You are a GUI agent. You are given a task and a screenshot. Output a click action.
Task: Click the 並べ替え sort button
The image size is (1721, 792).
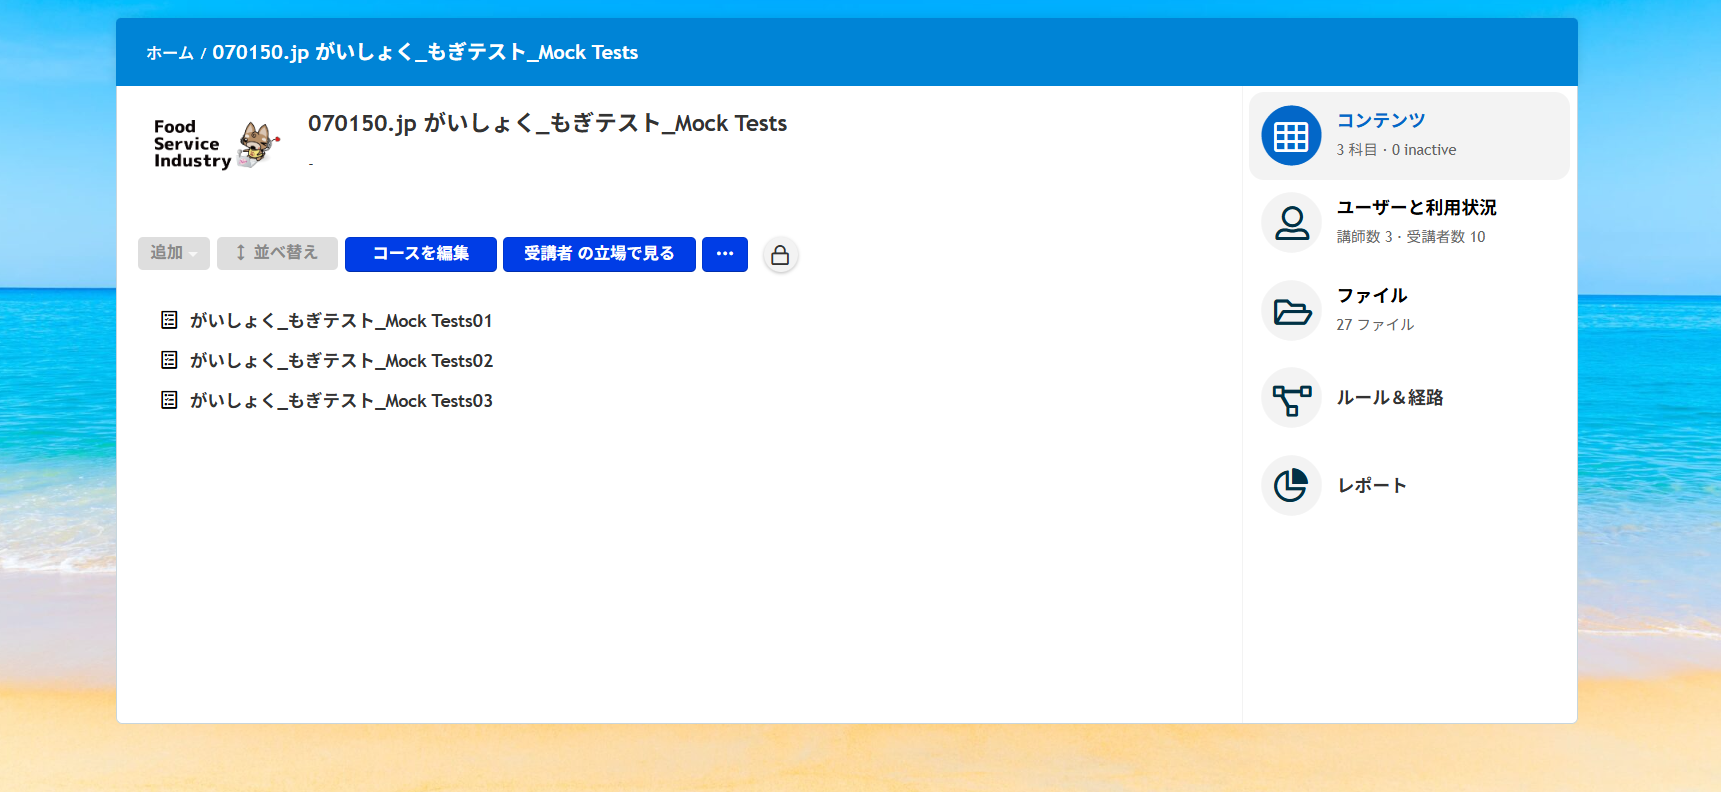[x=277, y=254]
